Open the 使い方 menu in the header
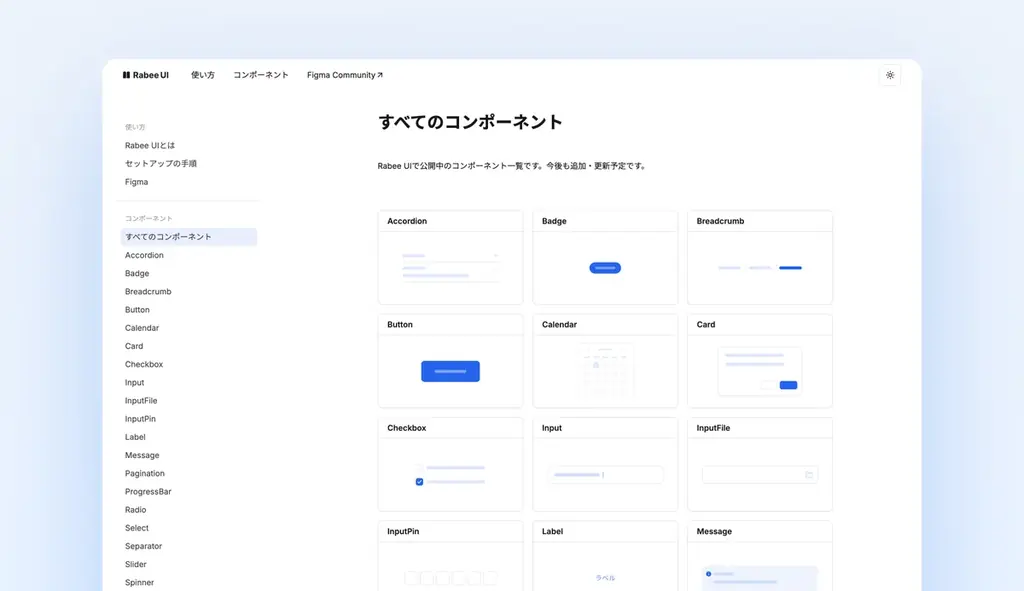 coord(203,74)
